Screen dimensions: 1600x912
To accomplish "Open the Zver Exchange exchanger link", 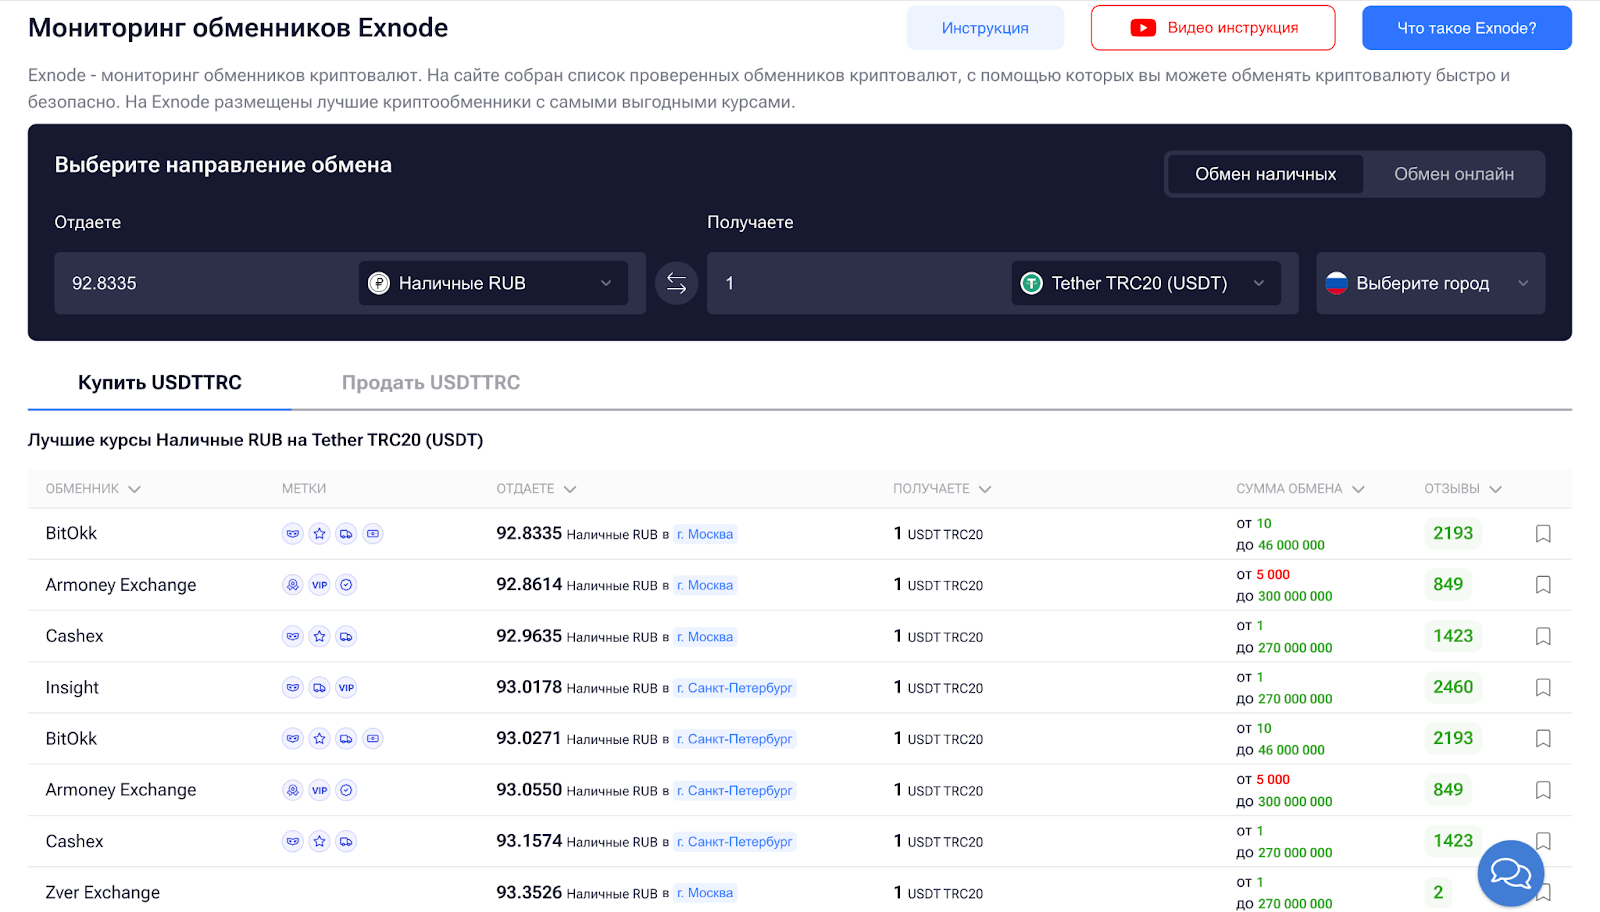I will pyautogui.click(x=102, y=893).
